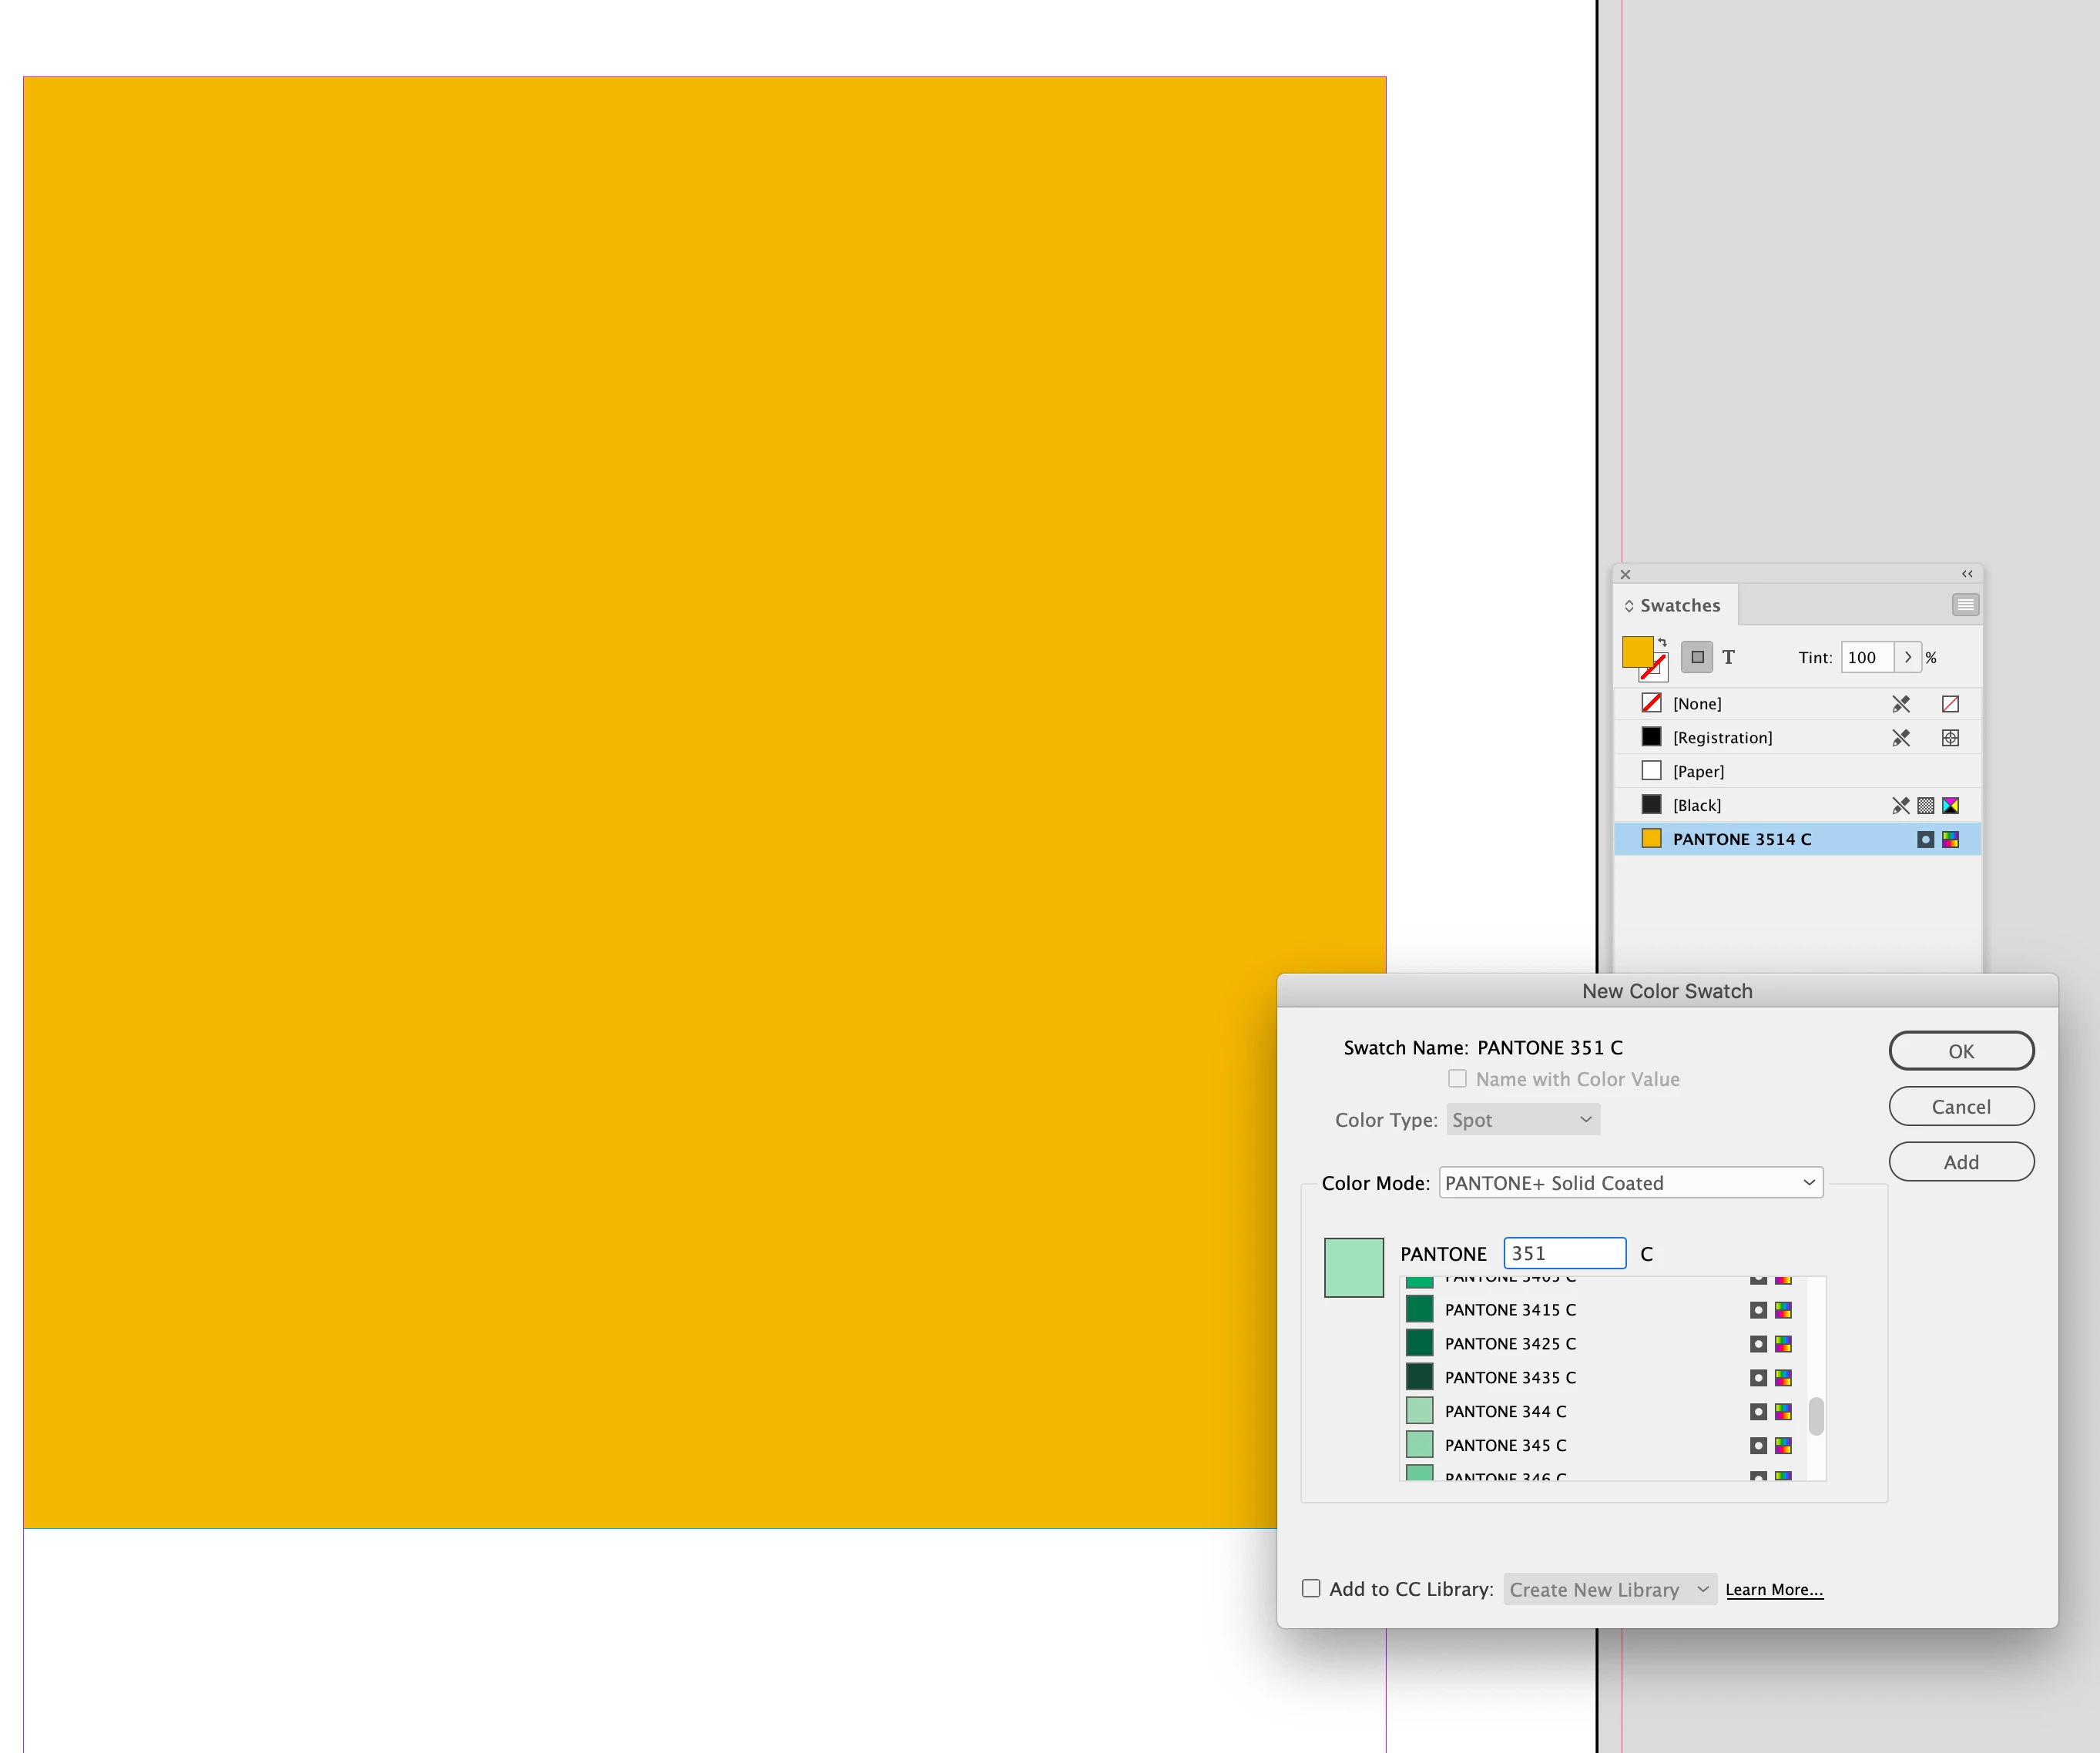Select Formatting affects container icon
The height and width of the screenshot is (1753, 2100).
click(x=1697, y=657)
